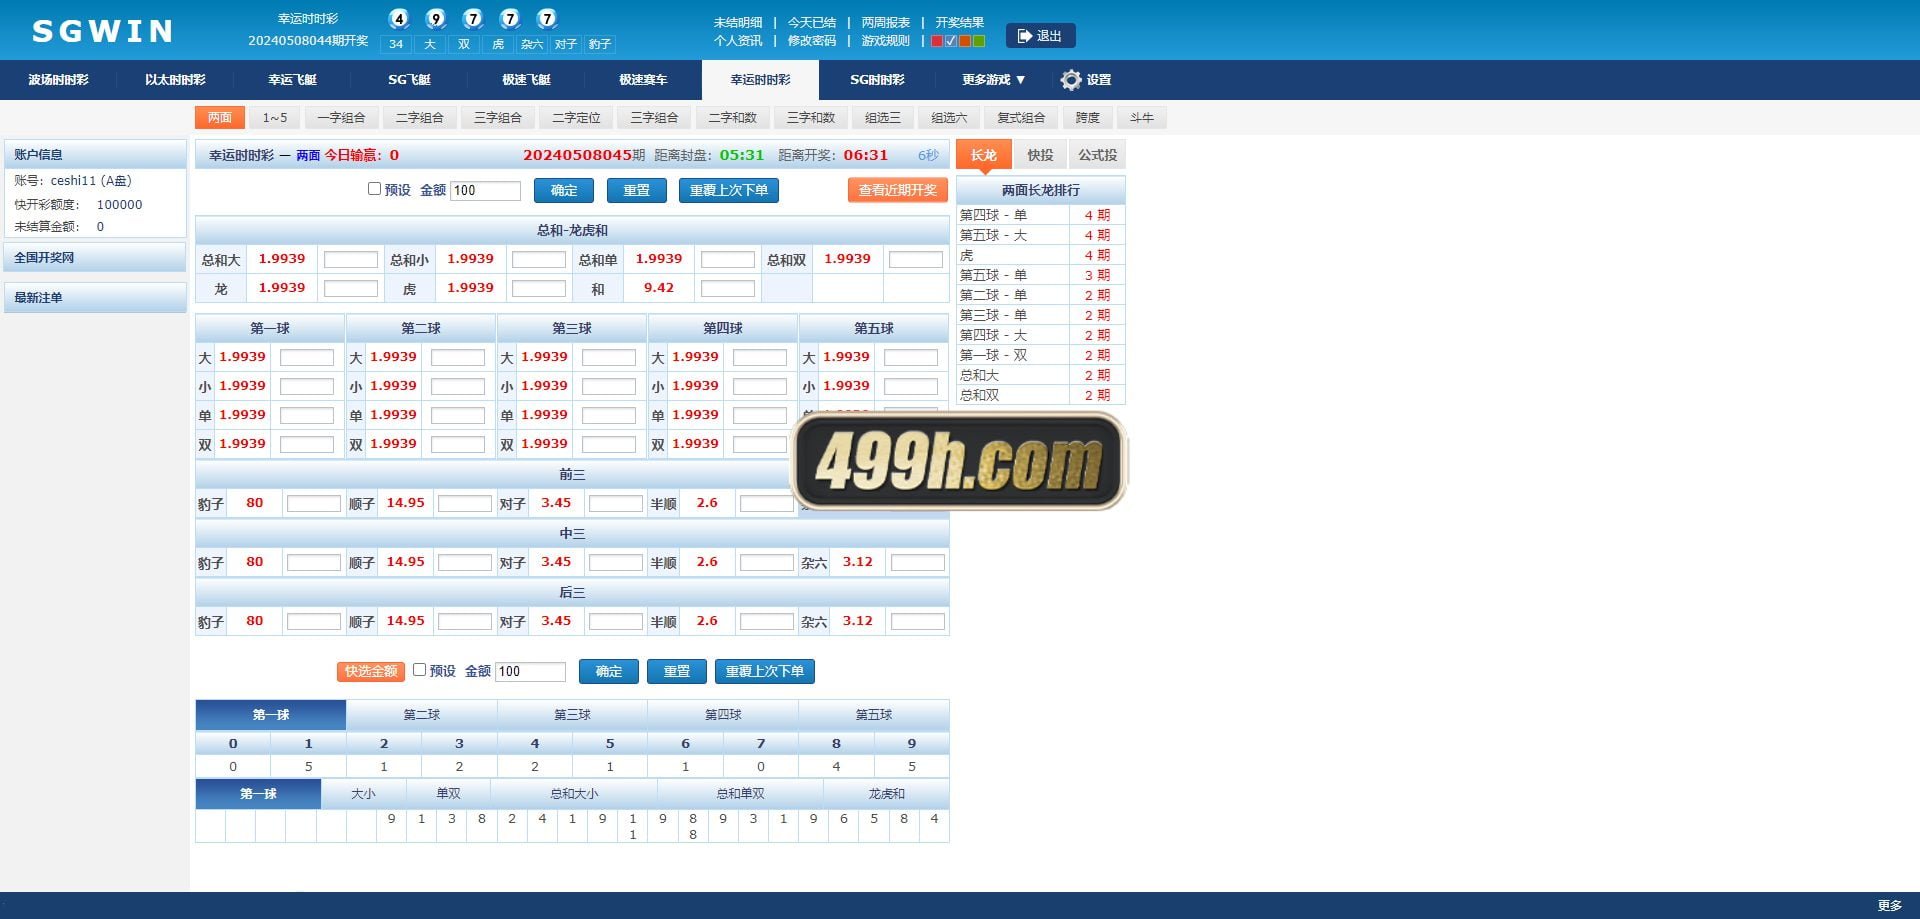Open the 设置 gear settings
Image resolution: width=1920 pixels, height=919 pixels.
[1086, 80]
